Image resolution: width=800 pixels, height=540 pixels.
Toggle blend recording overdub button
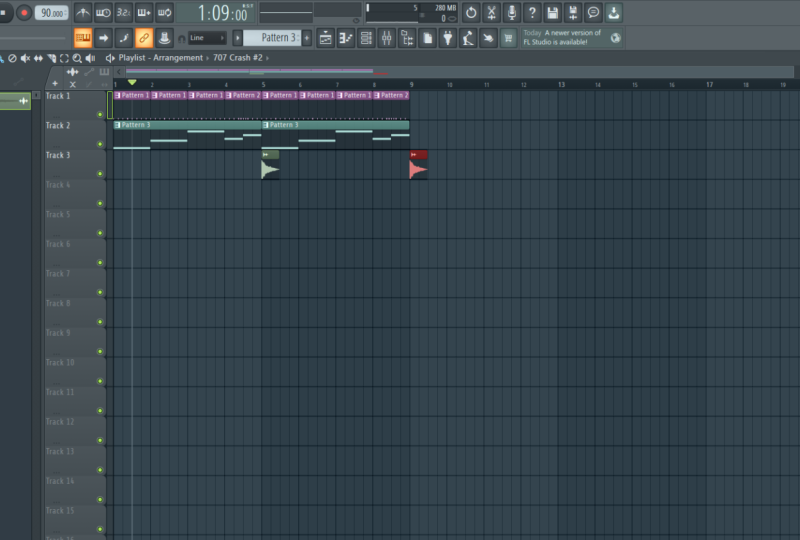(144, 13)
